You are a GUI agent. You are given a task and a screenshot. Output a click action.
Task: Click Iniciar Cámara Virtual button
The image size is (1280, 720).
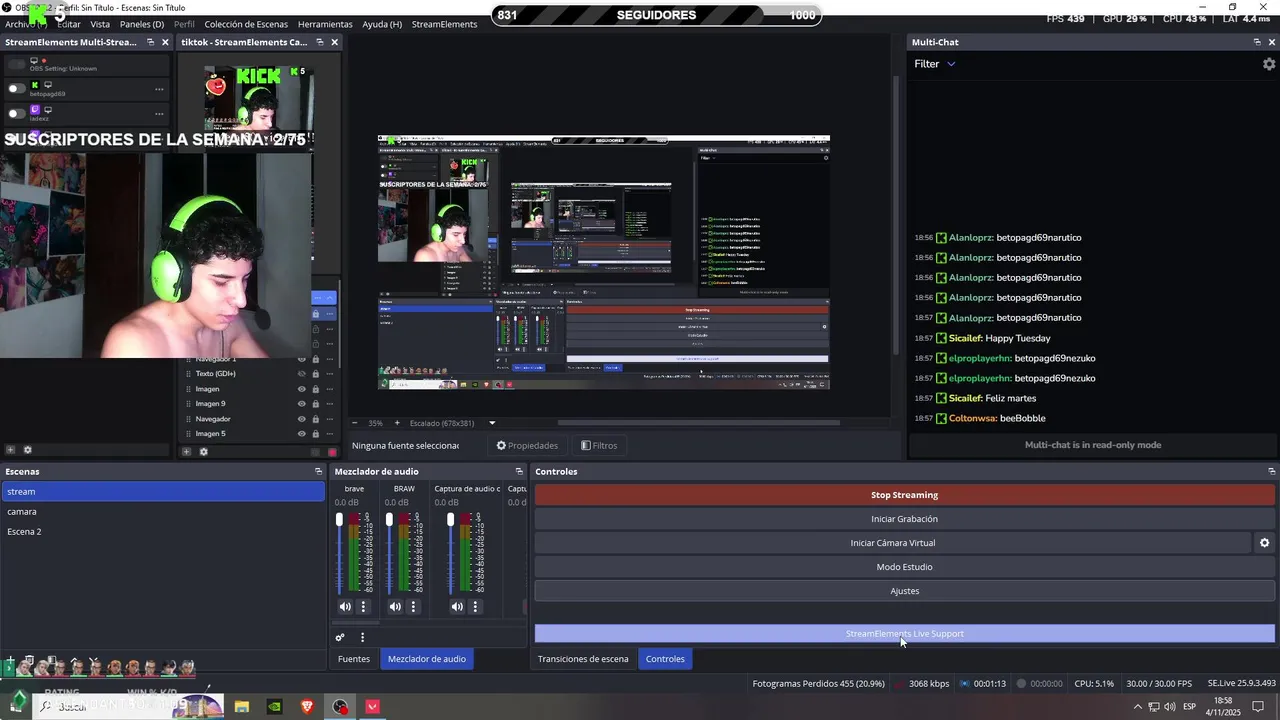click(893, 543)
